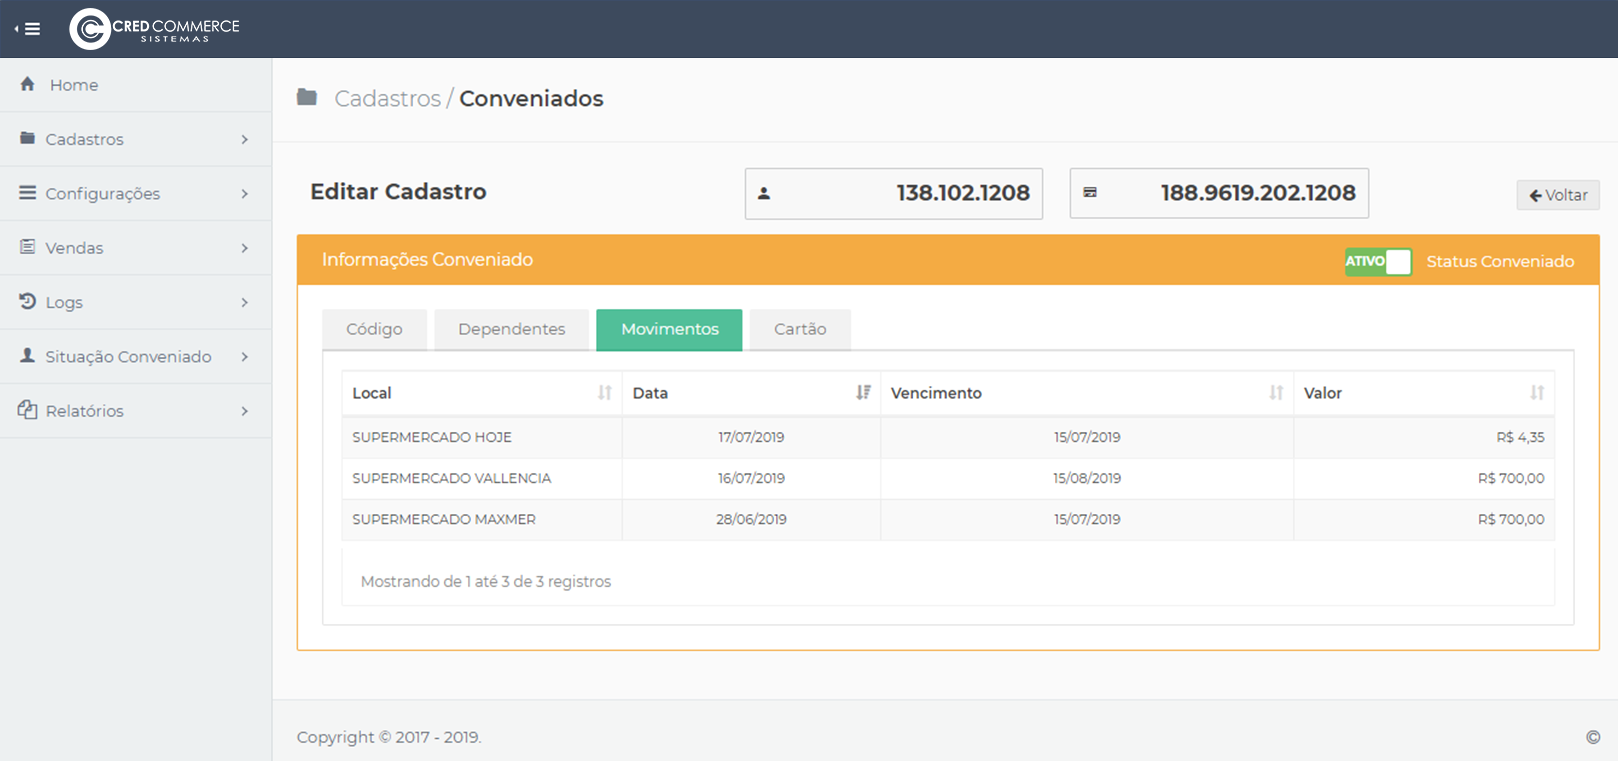1618x761 pixels.
Task: Select the Movimentos tab
Action: 669,329
